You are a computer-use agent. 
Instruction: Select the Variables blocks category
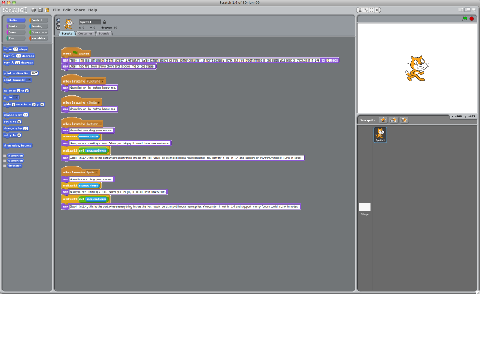pyautogui.click(x=38, y=38)
